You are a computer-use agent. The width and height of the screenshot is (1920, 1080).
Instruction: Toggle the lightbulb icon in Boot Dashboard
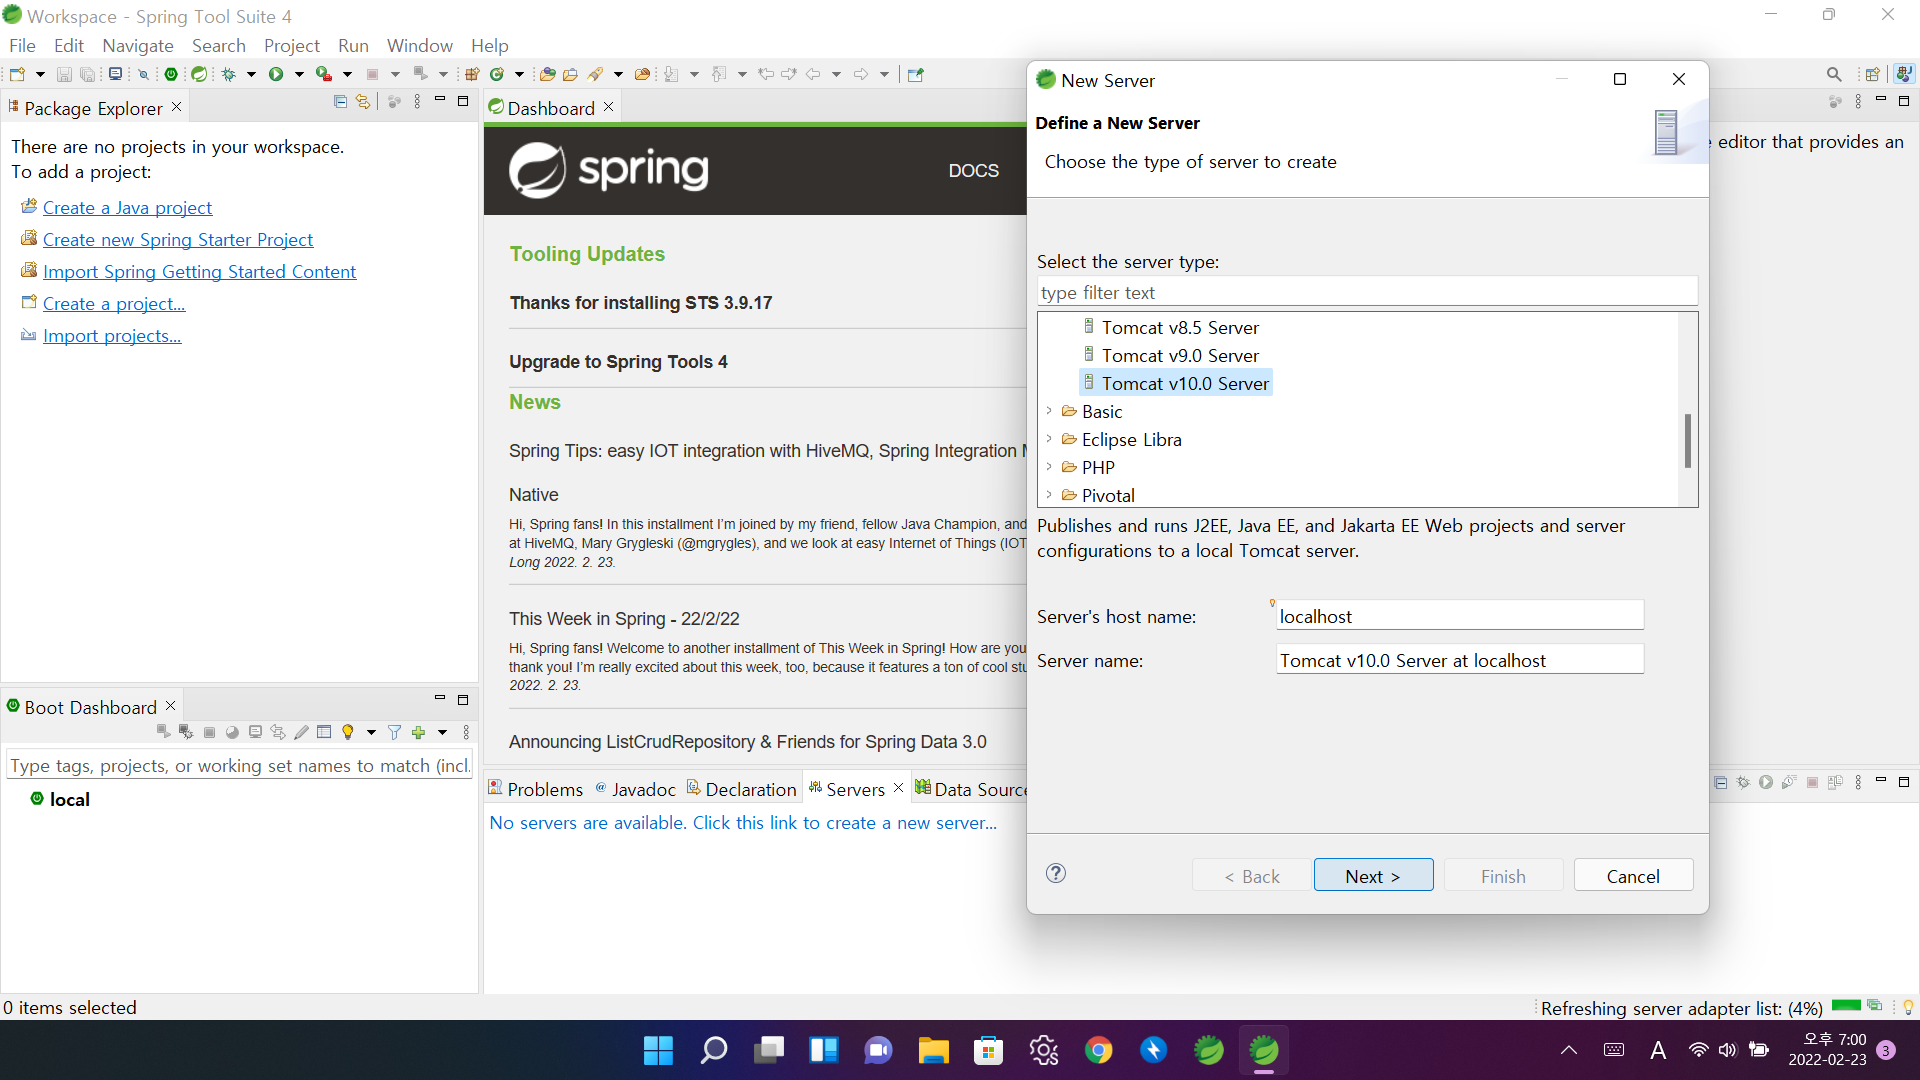click(x=348, y=733)
